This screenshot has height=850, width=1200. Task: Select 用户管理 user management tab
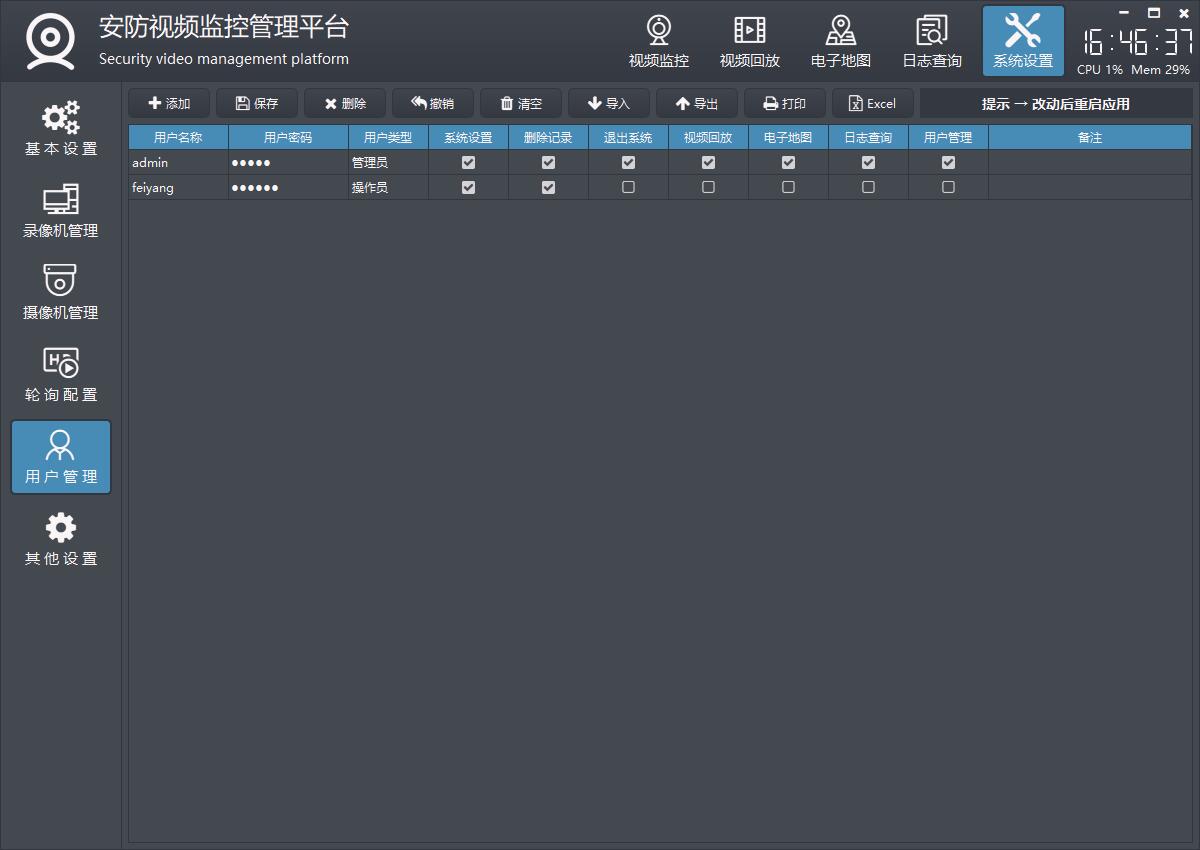pos(61,457)
